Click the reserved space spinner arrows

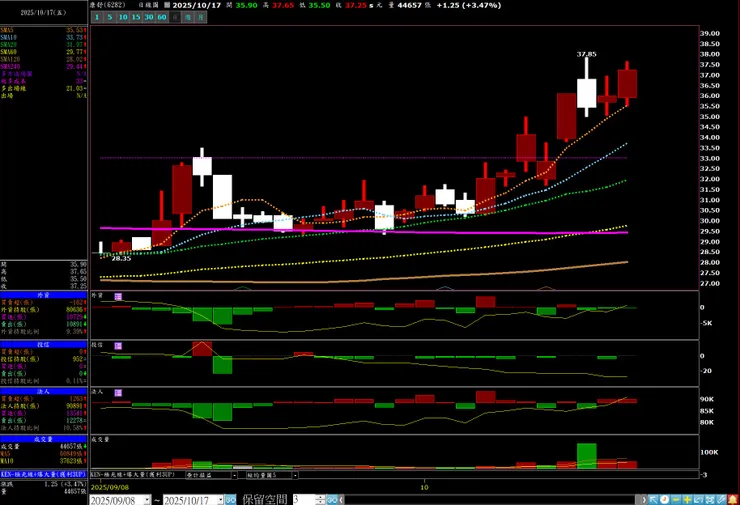(x=320, y=498)
